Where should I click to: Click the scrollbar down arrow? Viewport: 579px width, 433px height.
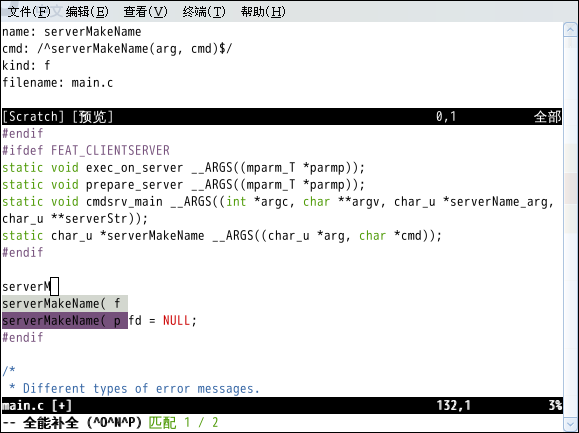[571, 423]
